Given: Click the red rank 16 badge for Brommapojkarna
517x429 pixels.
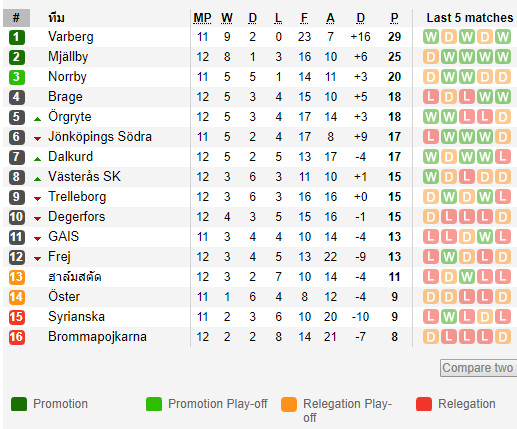Looking at the screenshot, I should [17, 337].
